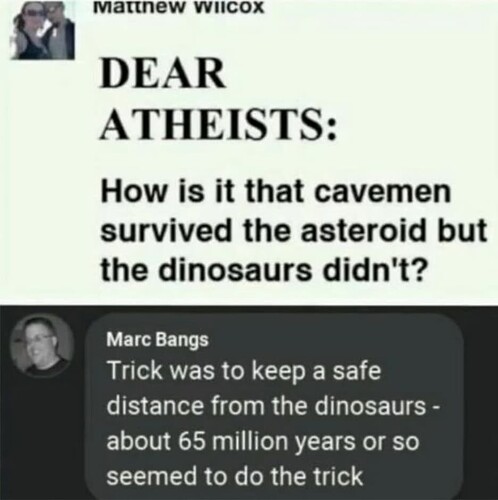This screenshot has height=500, width=498.
Task: Click the Matthew Wilcox author name
Action: [x=178, y=7]
